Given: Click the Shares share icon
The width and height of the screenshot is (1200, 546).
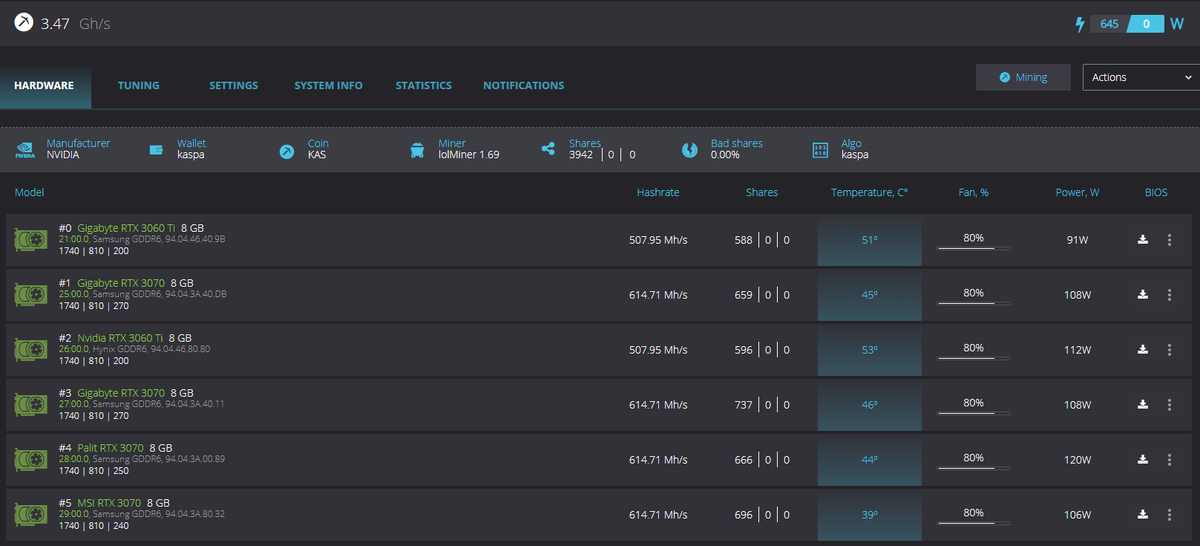Looking at the screenshot, I should pos(548,150).
